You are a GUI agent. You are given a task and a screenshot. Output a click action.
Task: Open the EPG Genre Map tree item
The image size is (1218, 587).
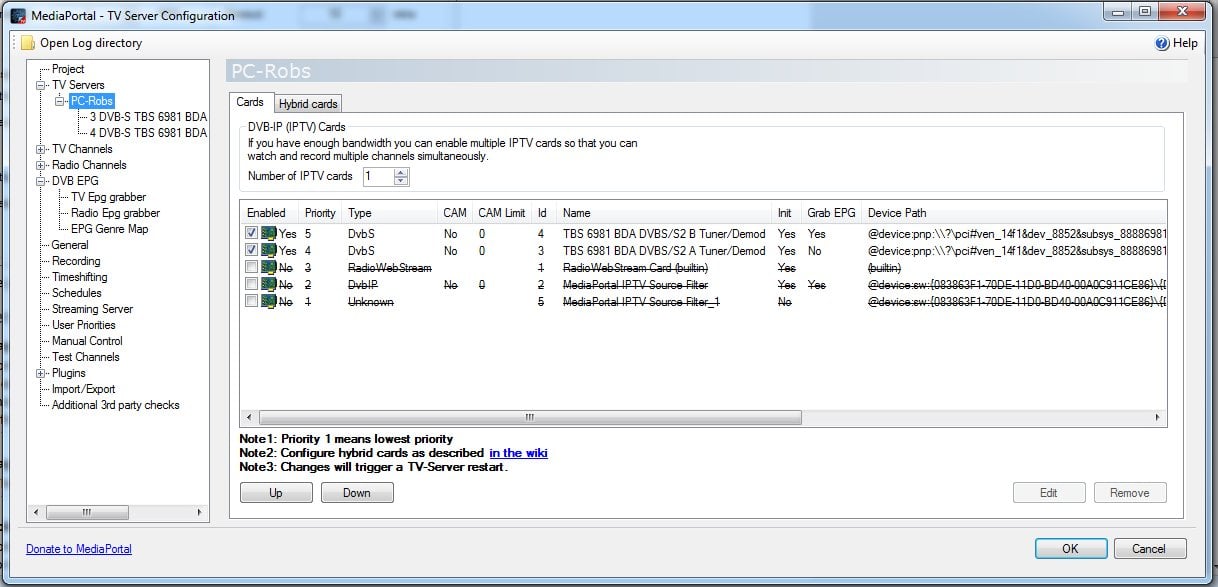(x=109, y=229)
